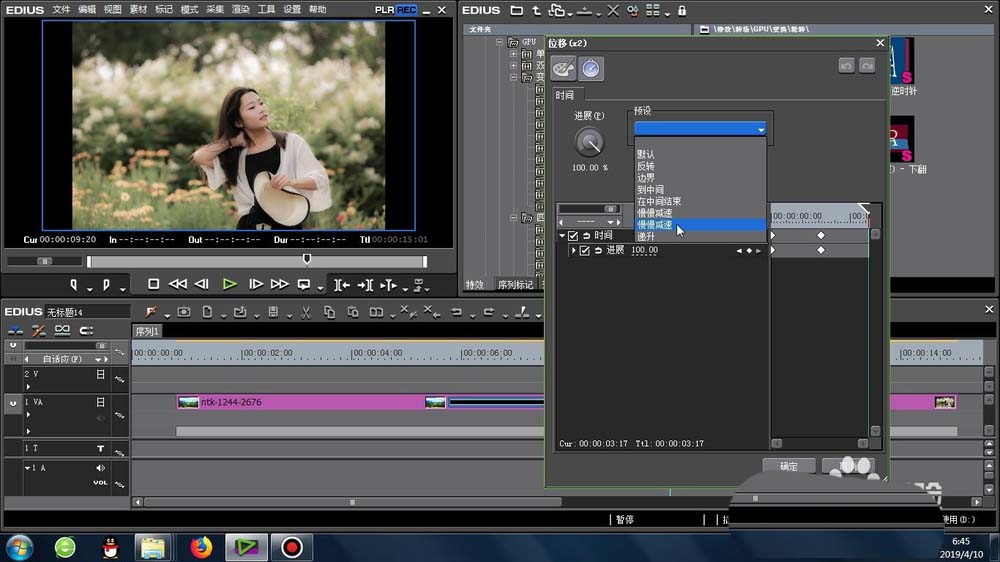This screenshot has width=1000, height=562.
Task: Open the 自适应 timeline scale dropdown
Action: click(98, 359)
